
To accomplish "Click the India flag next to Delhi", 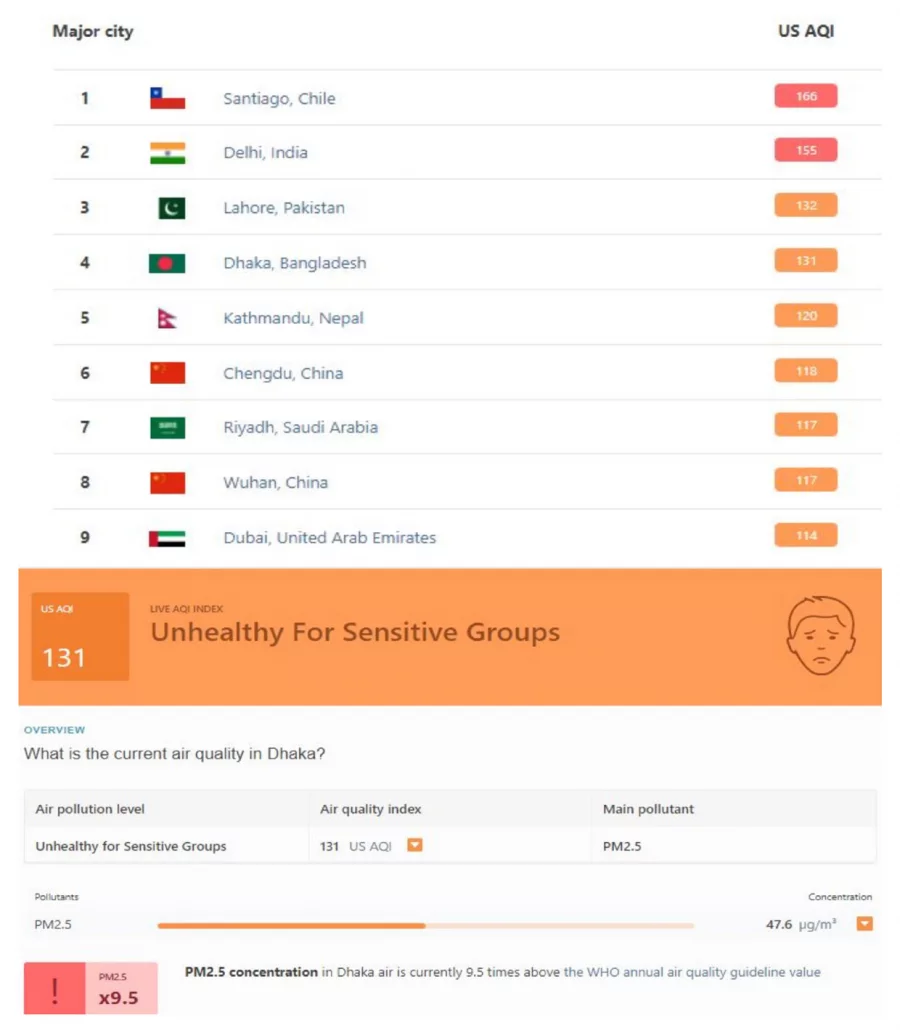I will 165,150.
